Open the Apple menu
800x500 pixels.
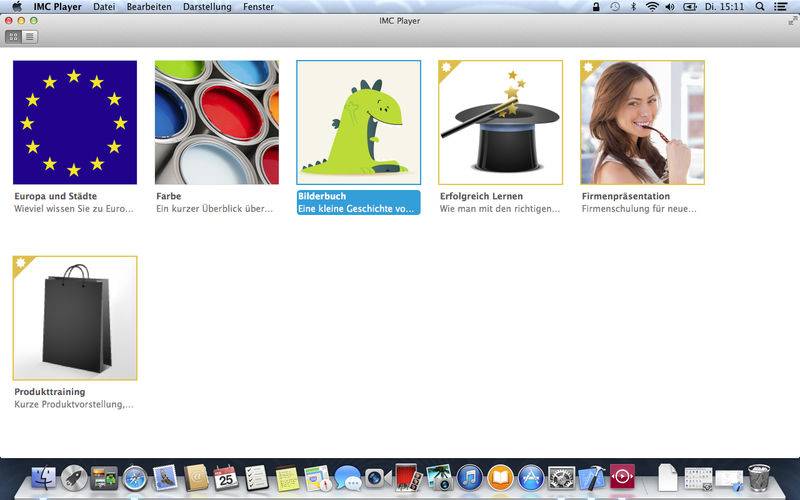click(17, 7)
